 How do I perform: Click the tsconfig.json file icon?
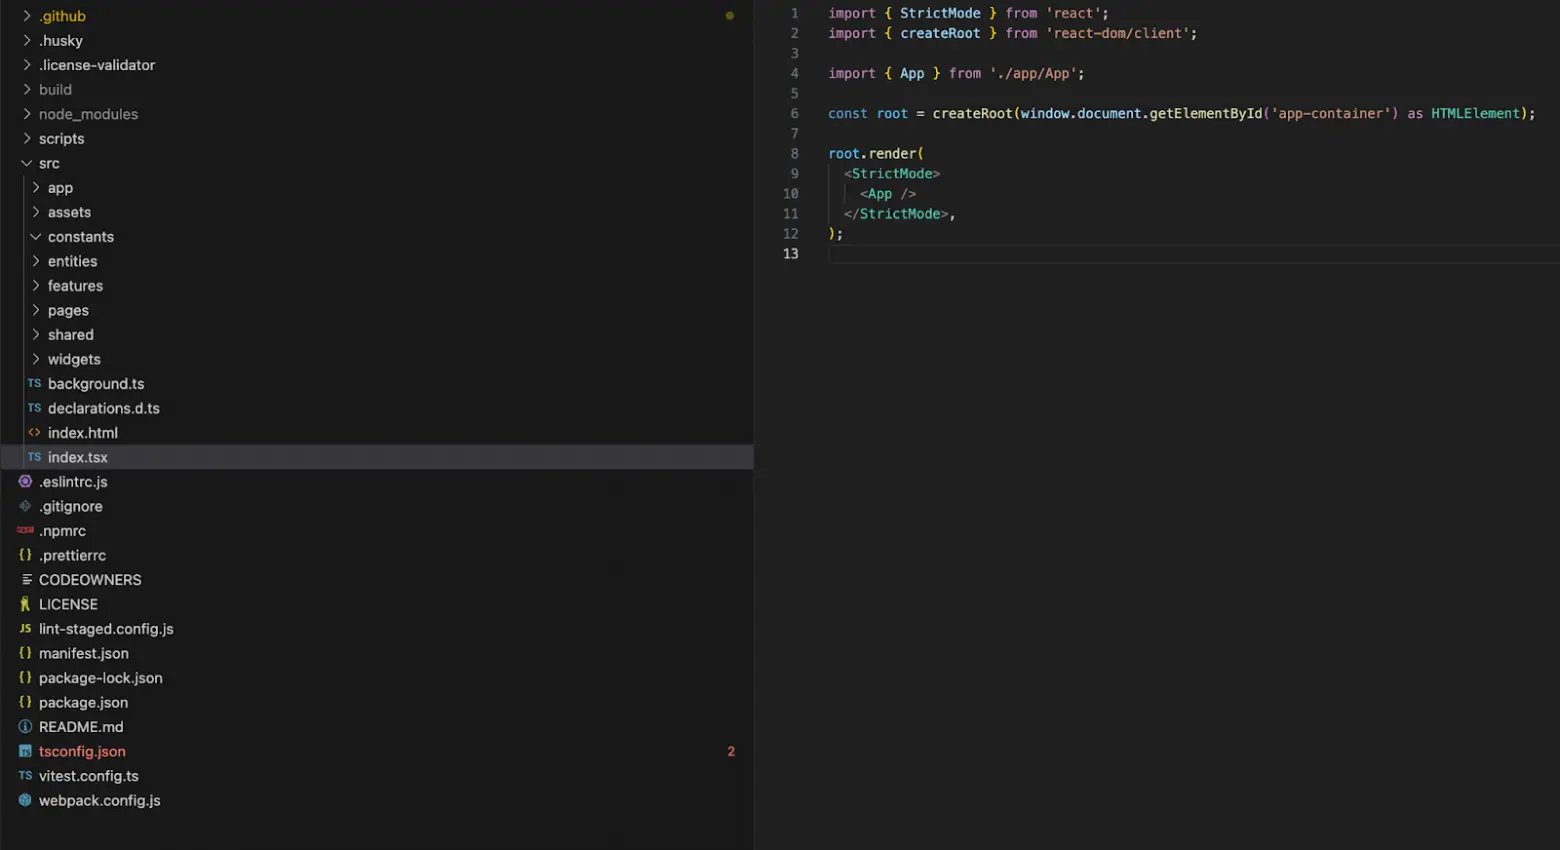coord(25,751)
